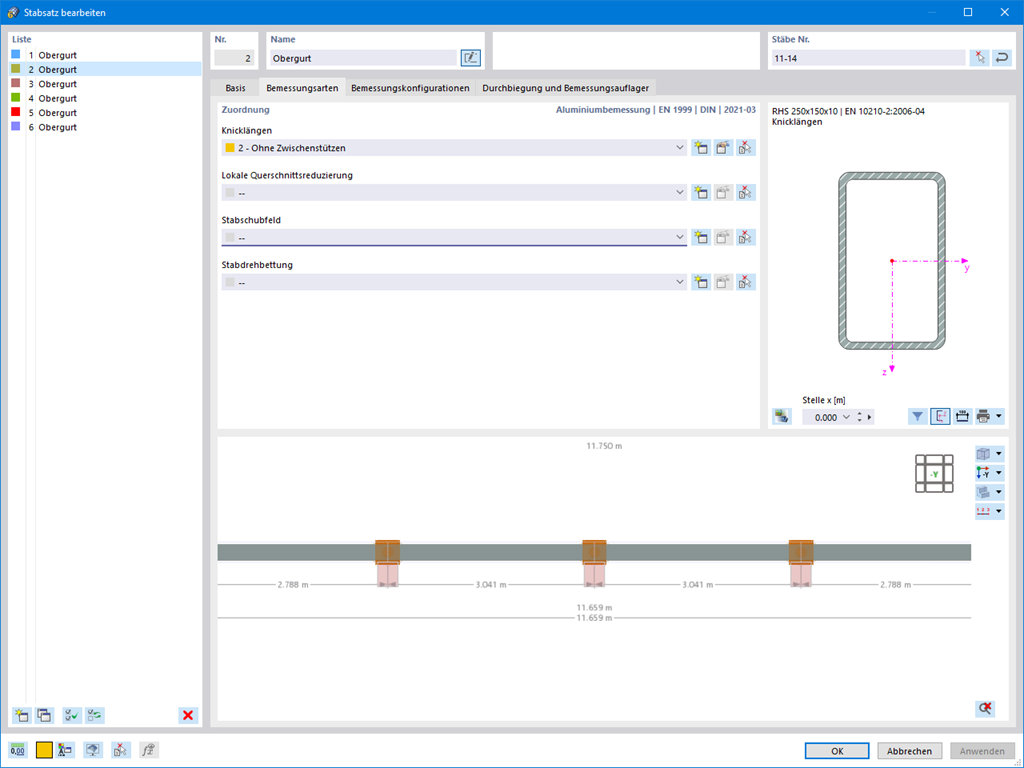Screen dimensions: 1024x768
Task: Click the red X delete icon
Action: 188,715
